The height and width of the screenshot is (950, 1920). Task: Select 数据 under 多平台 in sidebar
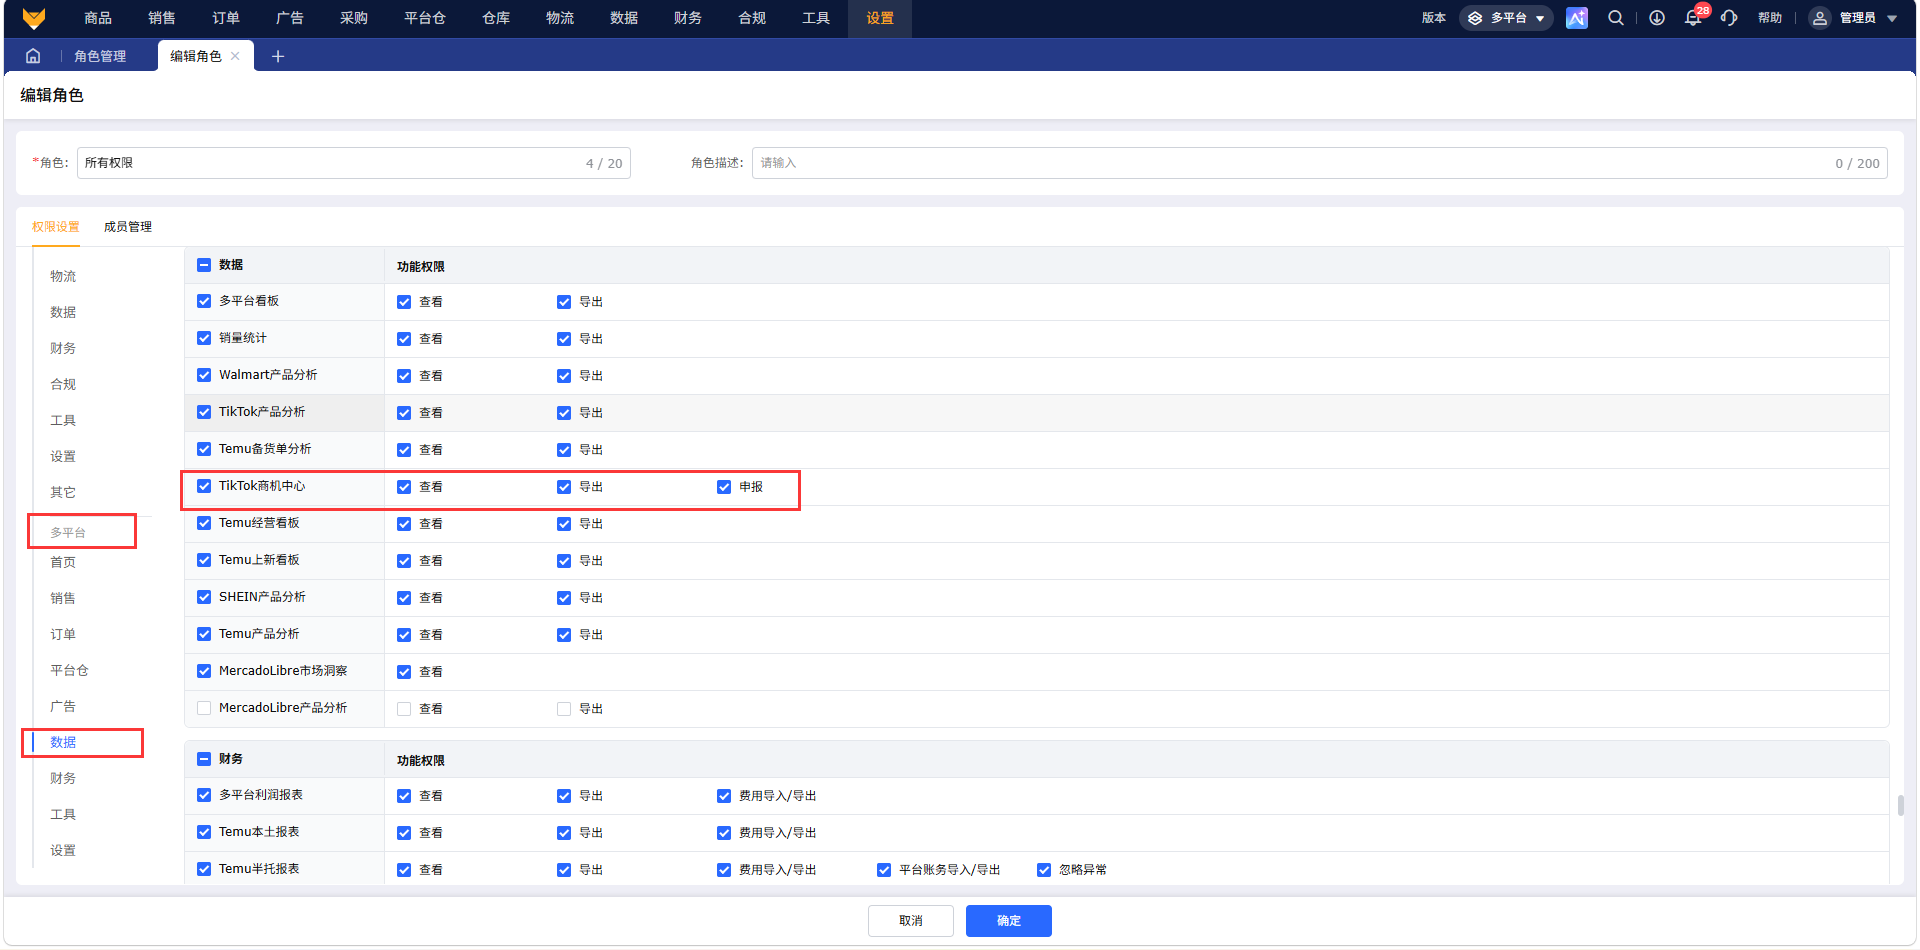pos(64,742)
